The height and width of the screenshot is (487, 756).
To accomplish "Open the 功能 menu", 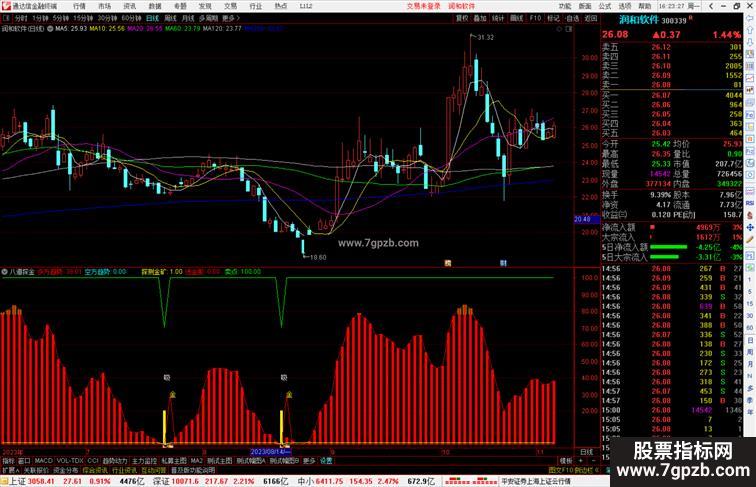I will 565,6.
